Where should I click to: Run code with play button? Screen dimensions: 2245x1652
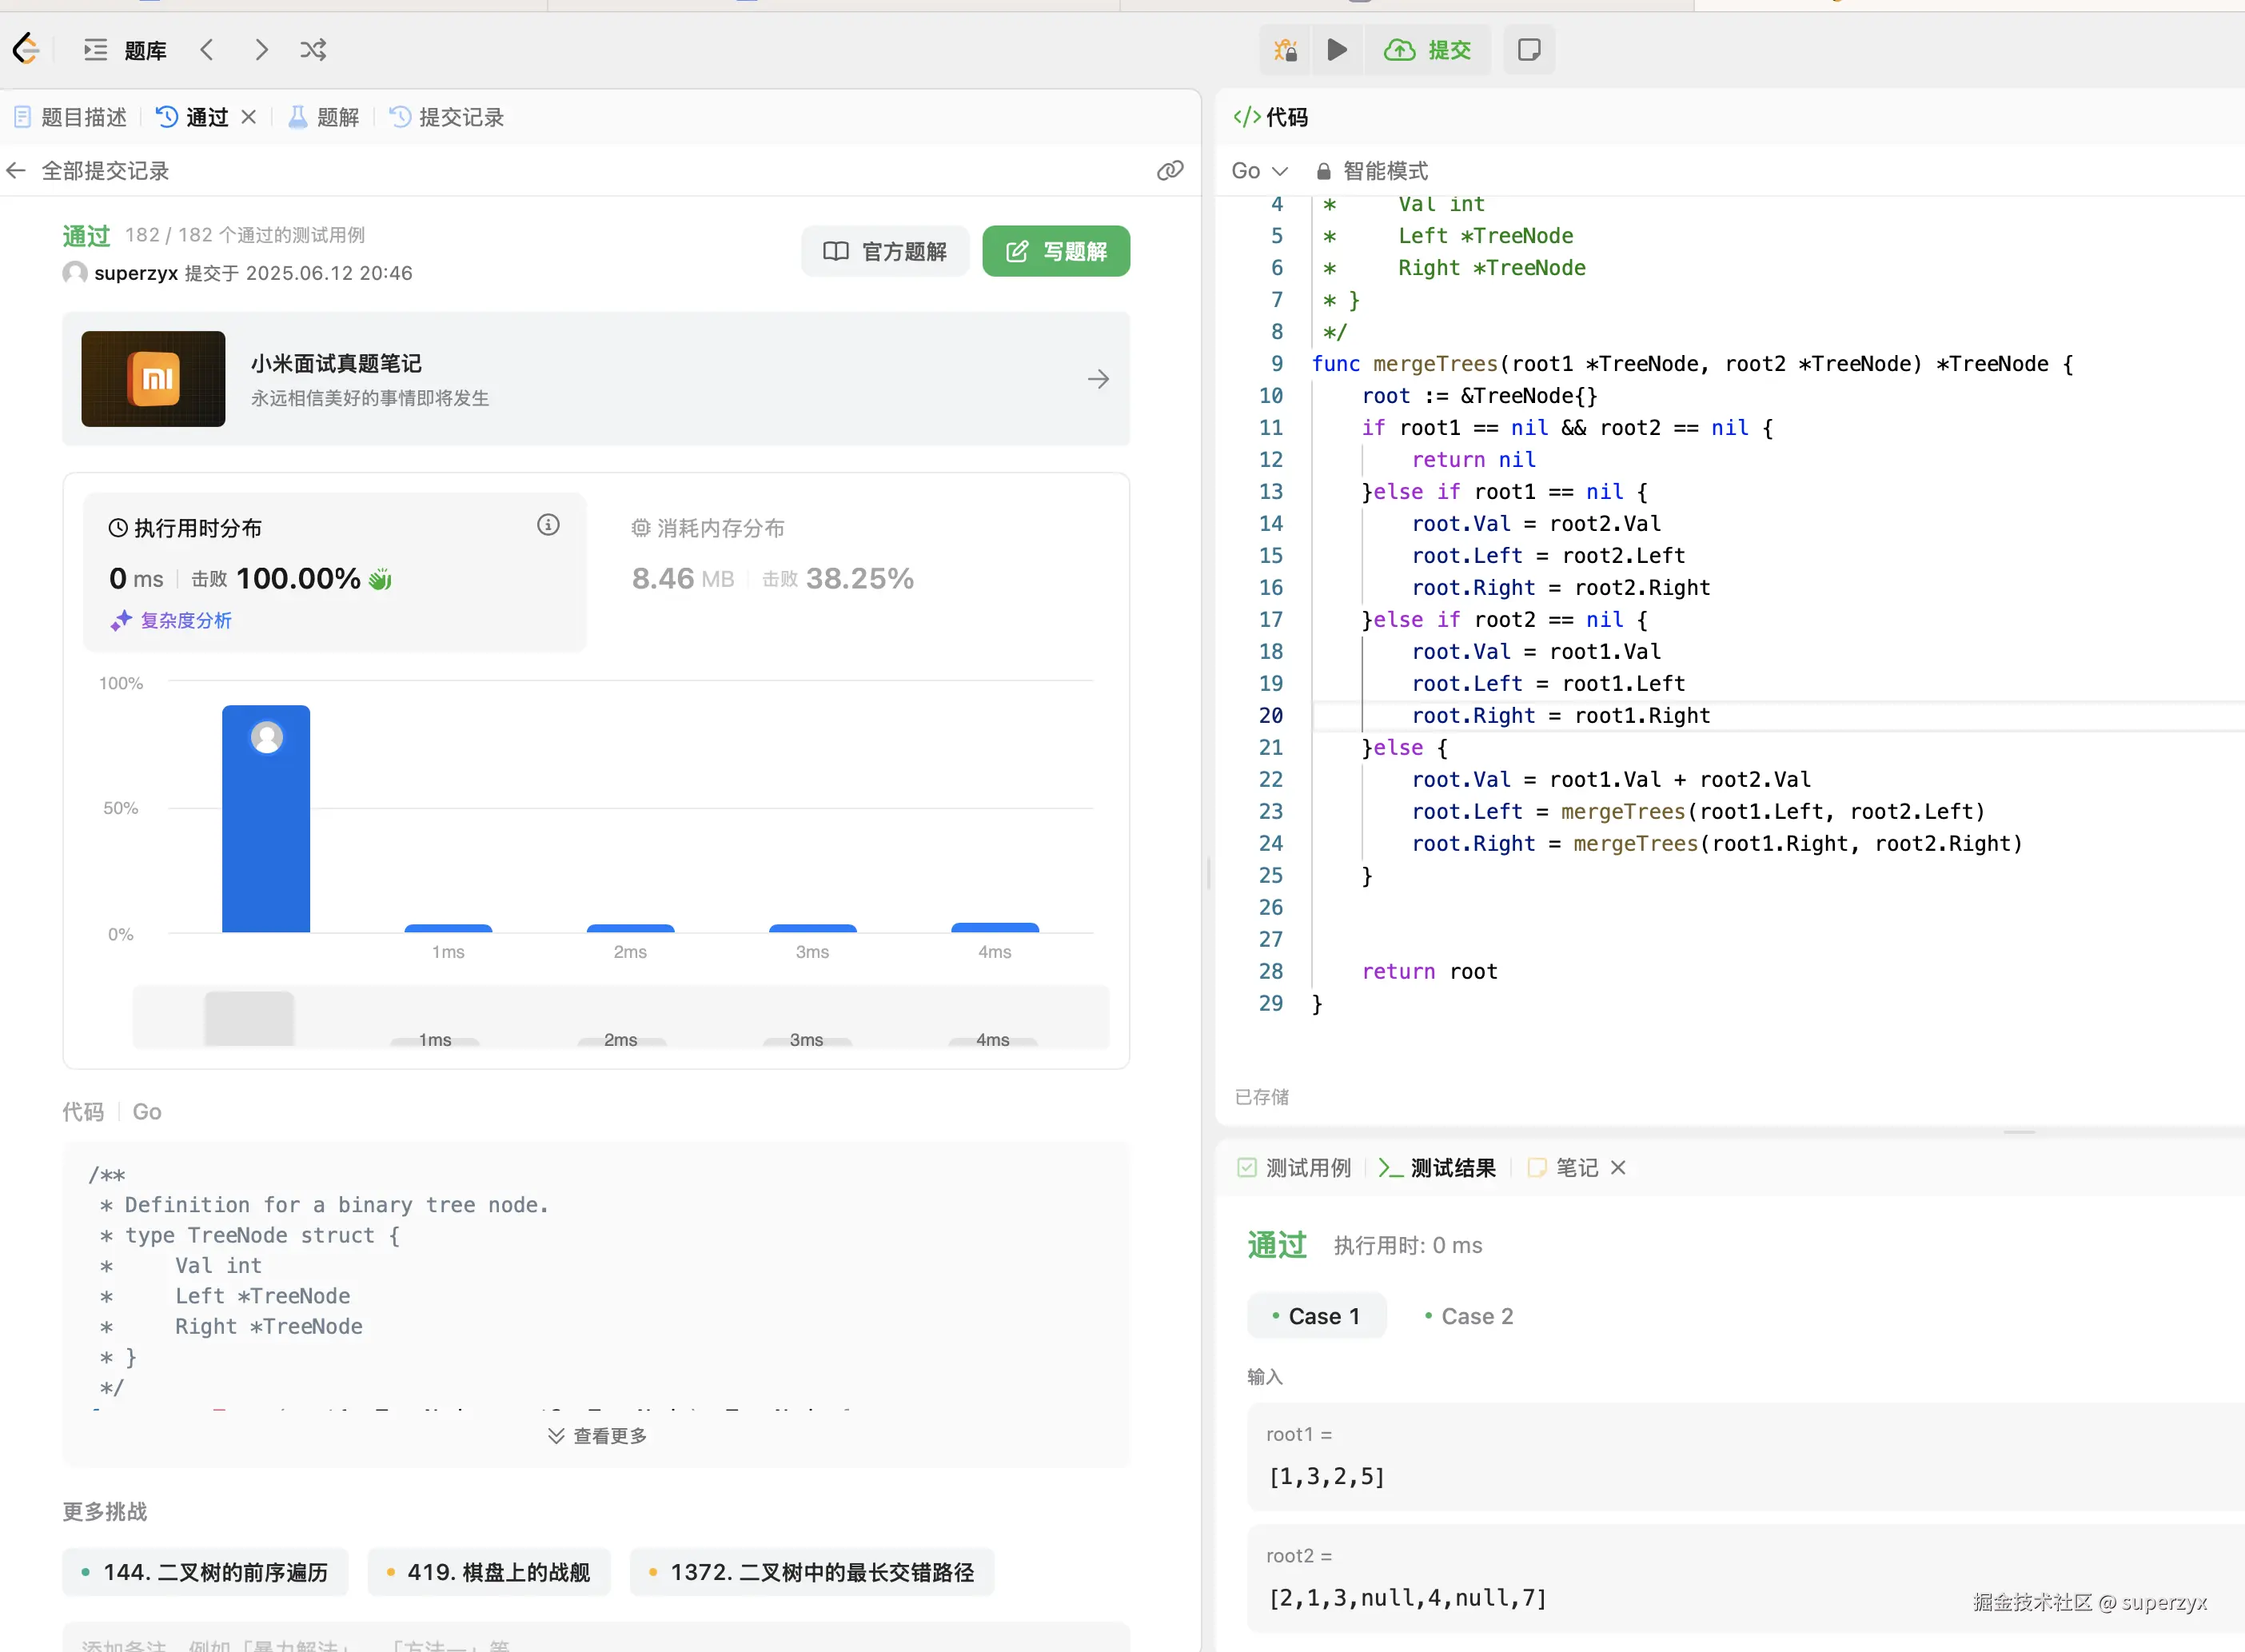pos(1337,49)
